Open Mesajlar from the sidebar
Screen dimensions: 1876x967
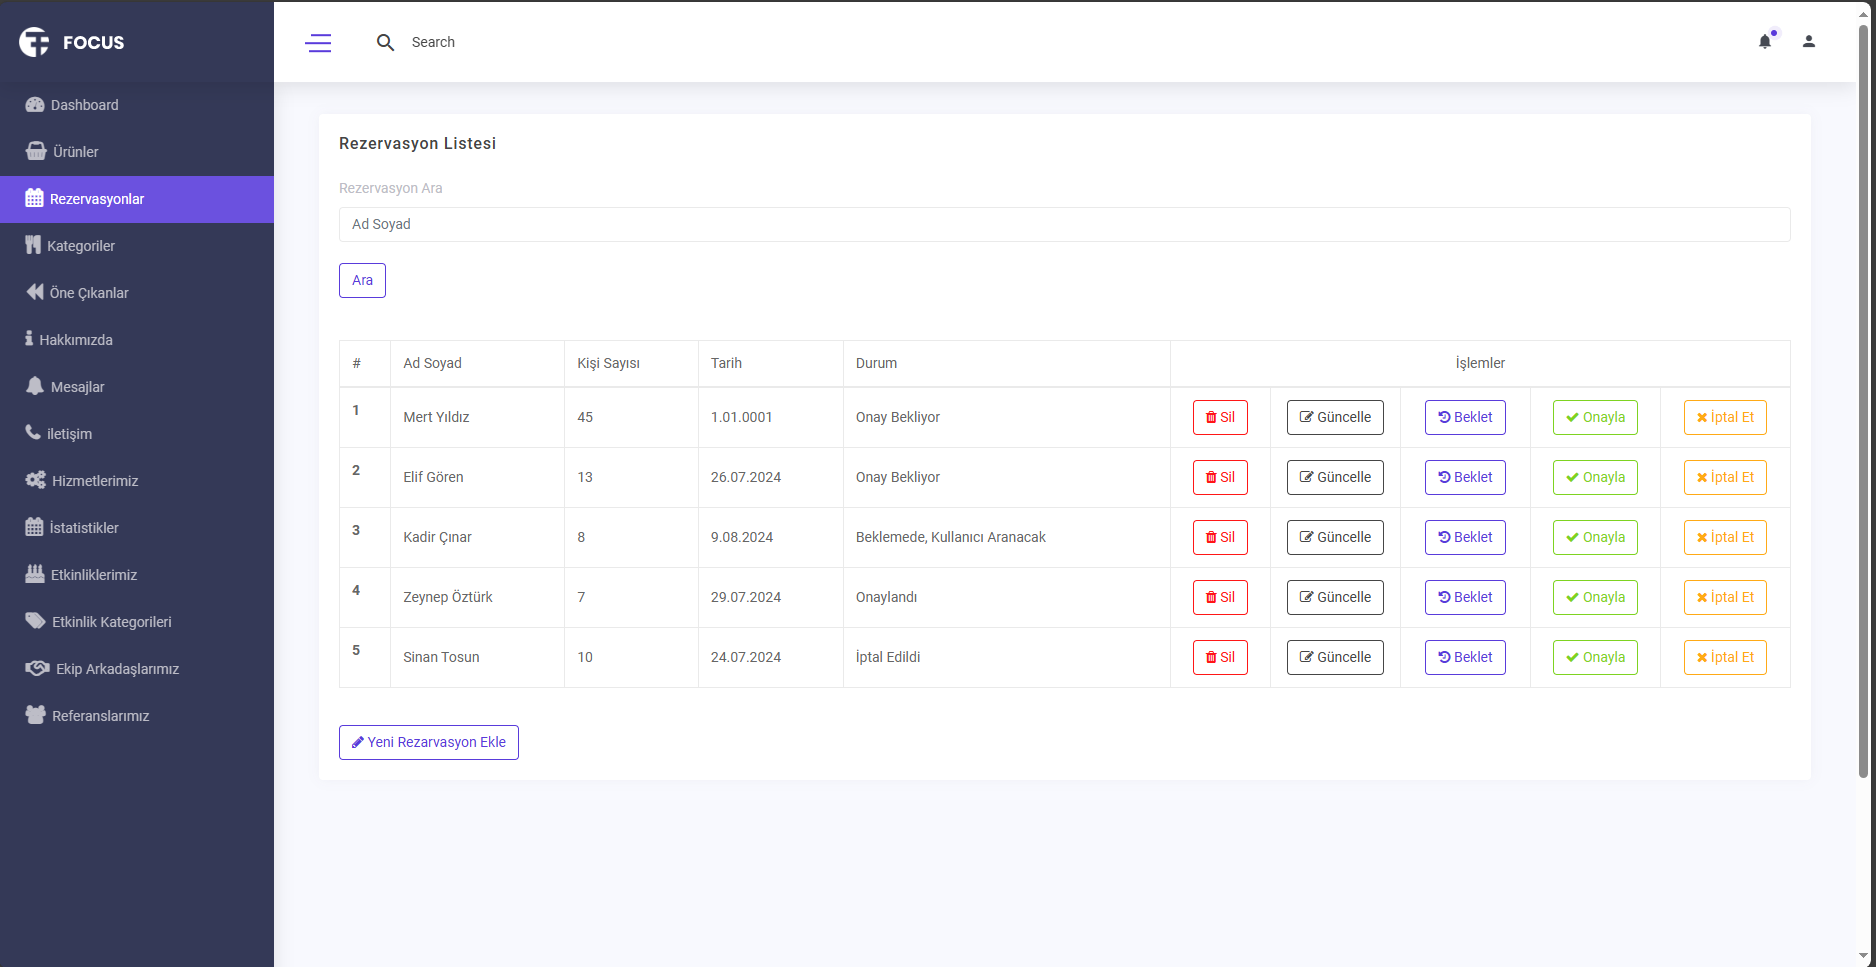(77, 387)
